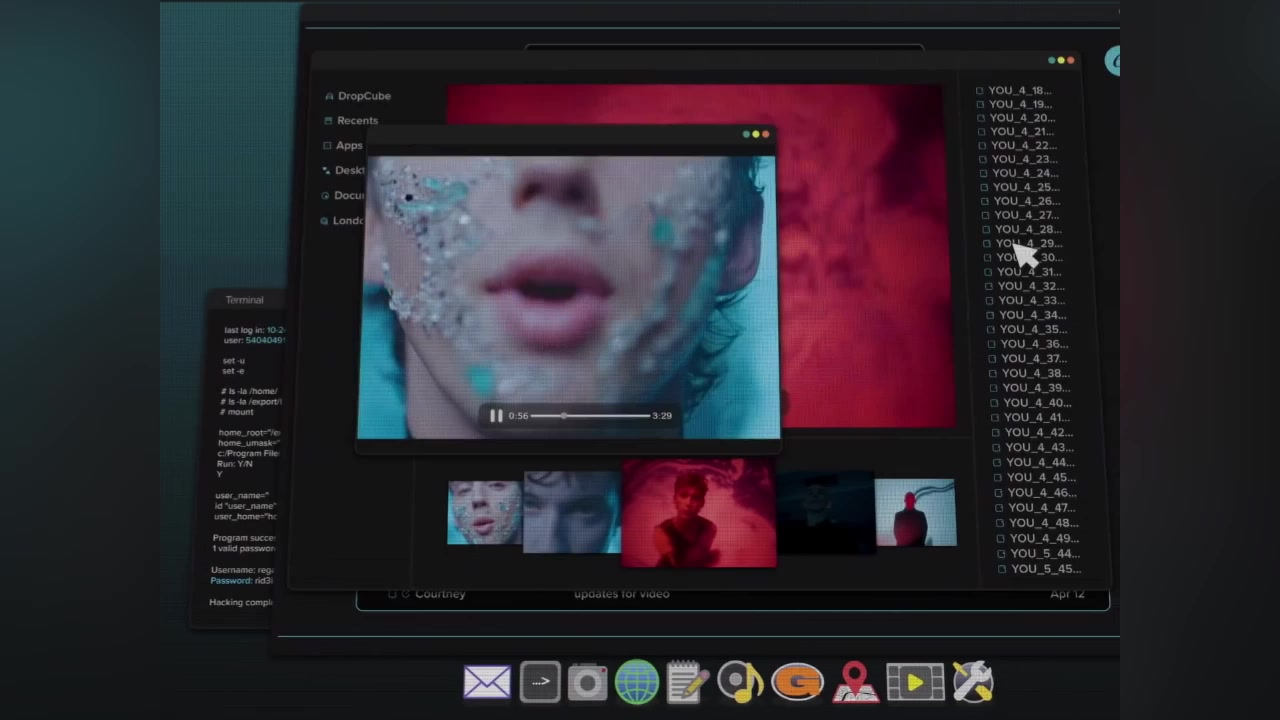Pause the playing video
This screenshot has width=1280, height=720.
click(x=496, y=416)
